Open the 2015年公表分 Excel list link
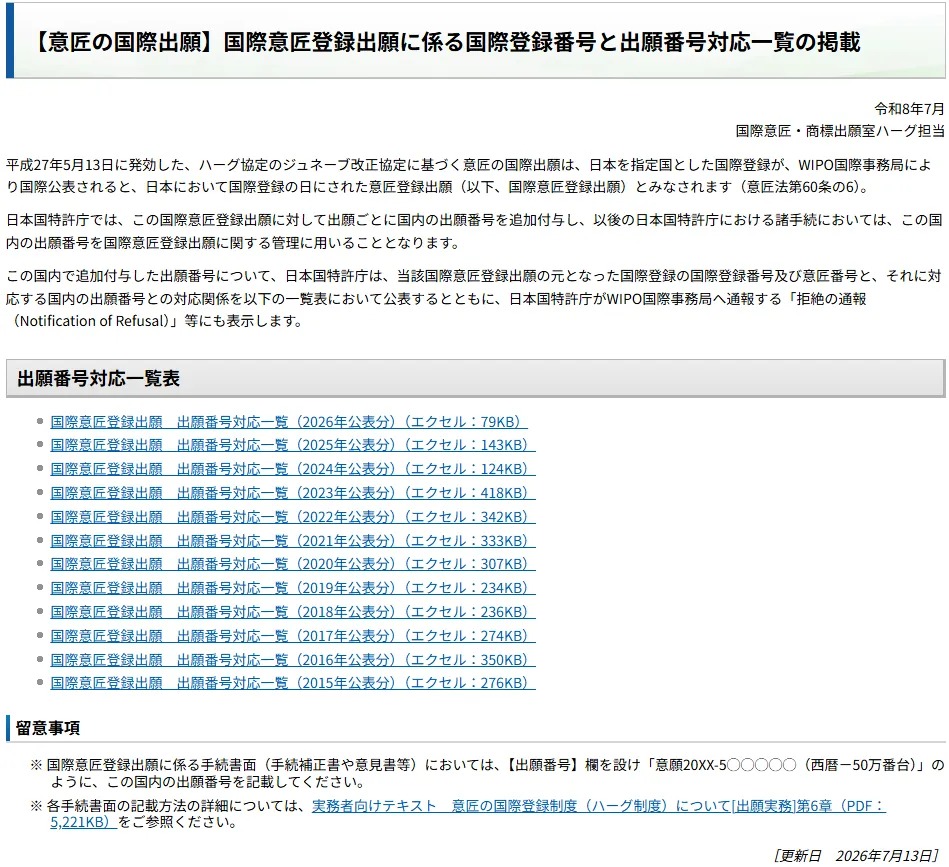 [293, 683]
